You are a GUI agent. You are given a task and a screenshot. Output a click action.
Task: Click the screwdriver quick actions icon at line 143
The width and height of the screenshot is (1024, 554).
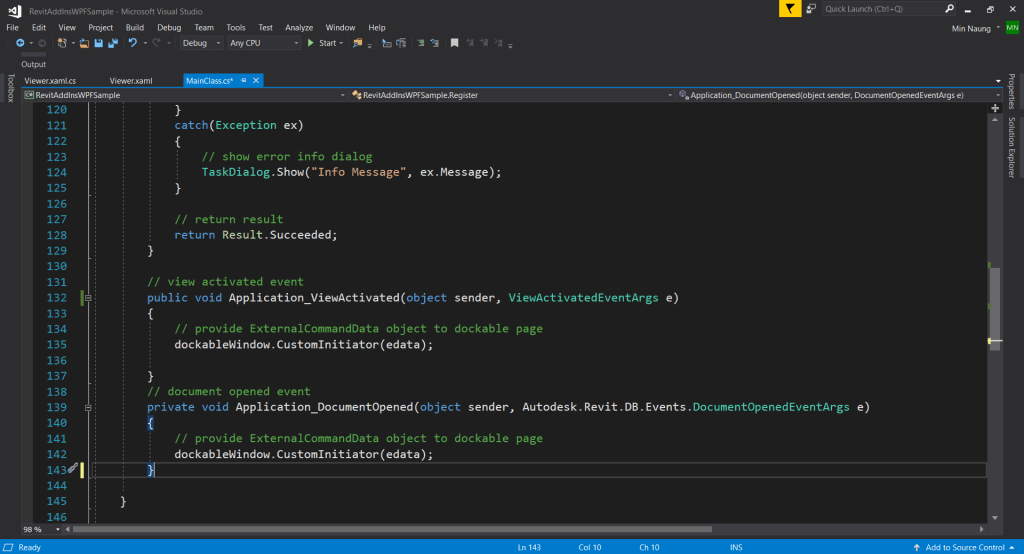pyautogui.click(x=73, y=469)
